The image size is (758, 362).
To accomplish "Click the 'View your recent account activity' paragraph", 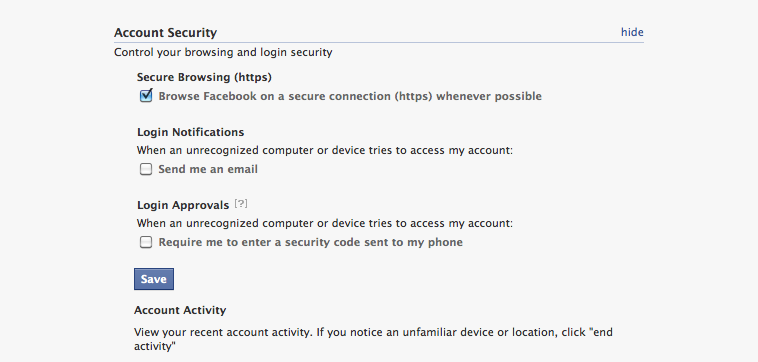I will [x=373, y=339].
